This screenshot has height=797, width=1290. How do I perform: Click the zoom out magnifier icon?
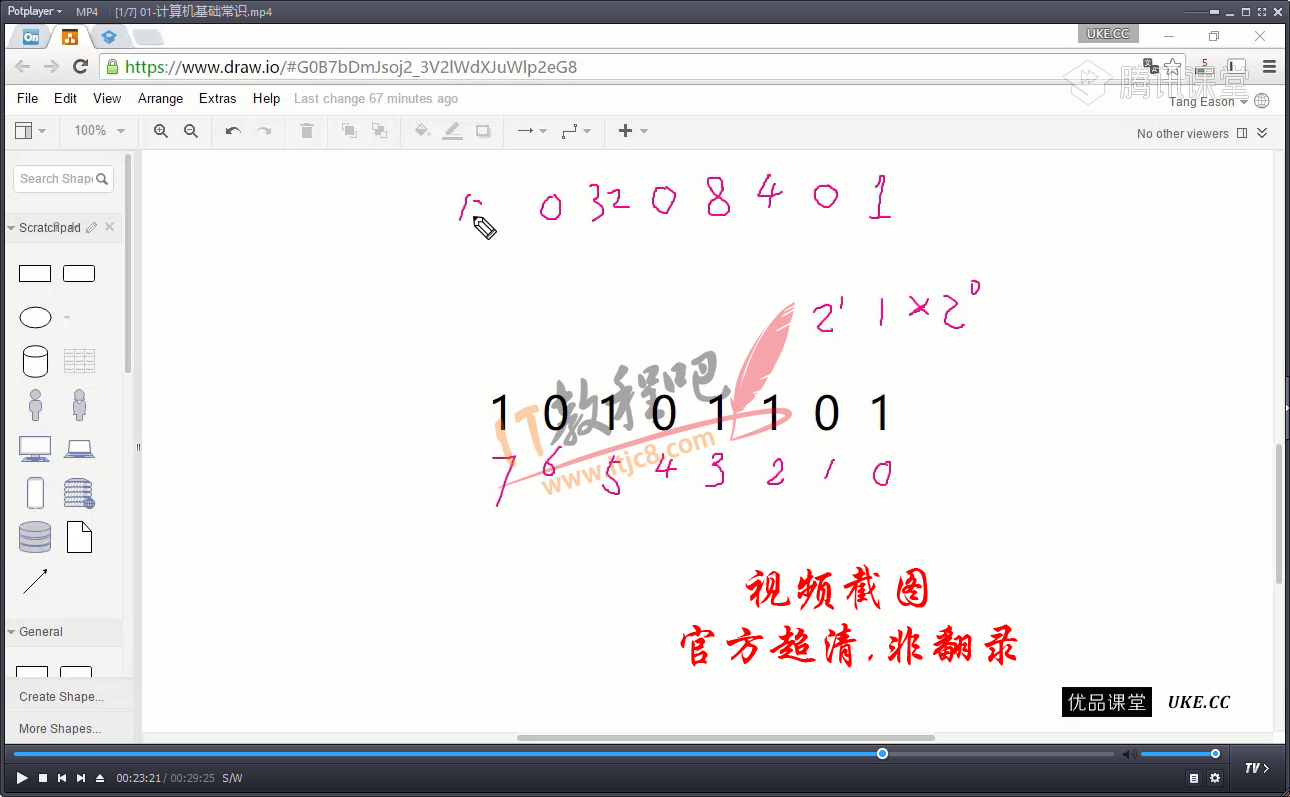[x=191, y=131]
